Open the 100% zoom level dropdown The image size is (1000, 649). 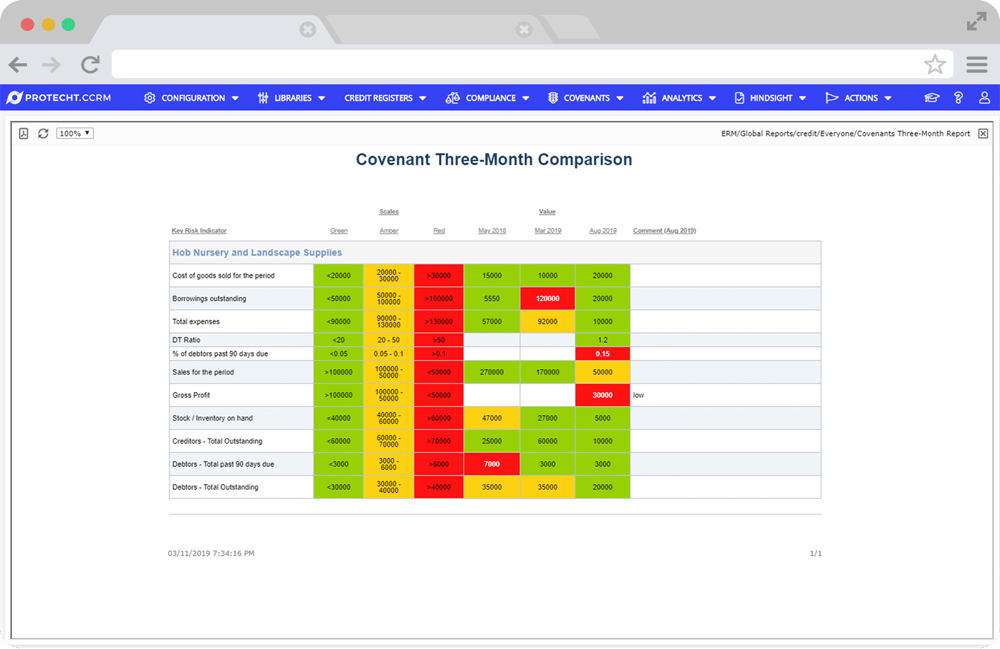click(x=72, y=131)
